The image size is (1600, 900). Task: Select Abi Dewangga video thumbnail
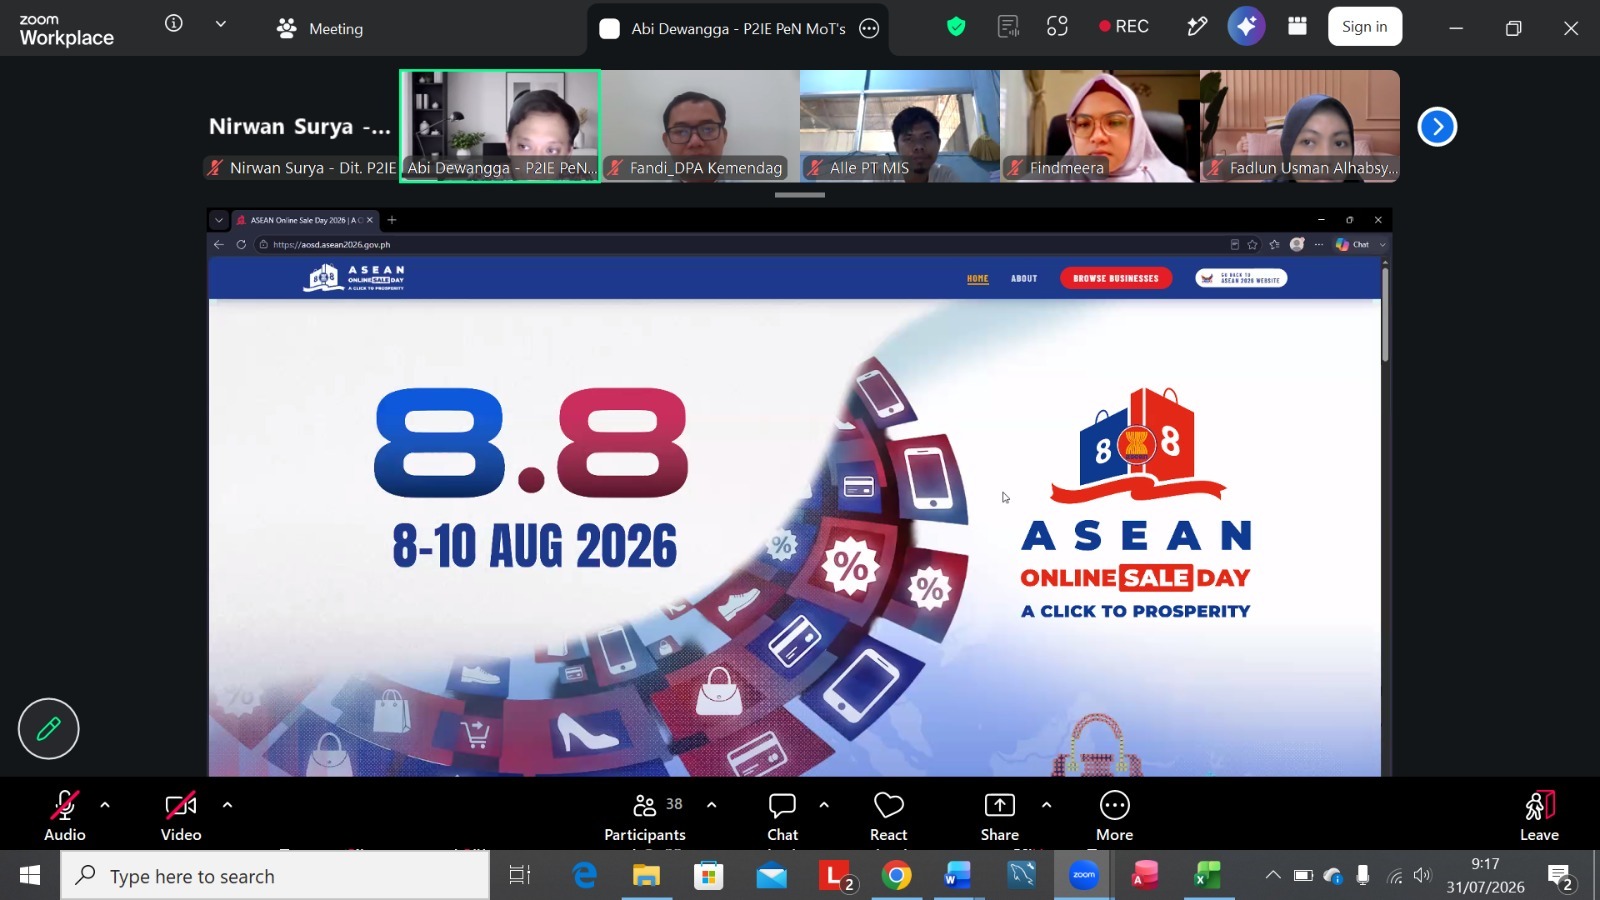[x=500, y=126]
